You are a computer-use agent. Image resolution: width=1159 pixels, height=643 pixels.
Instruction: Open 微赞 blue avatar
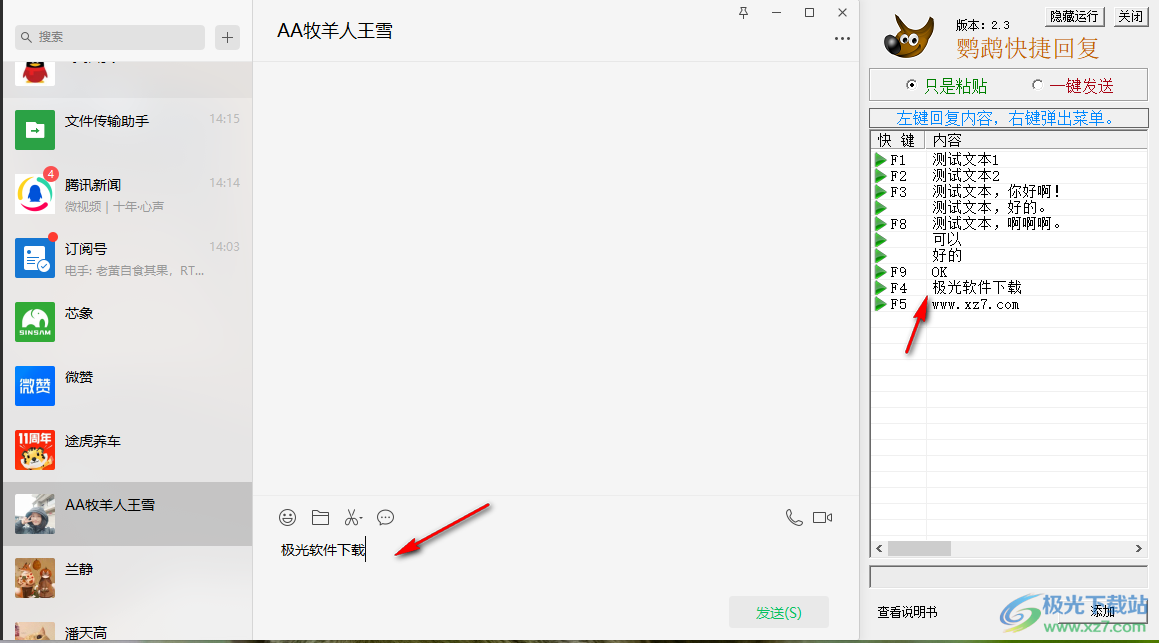pyautogui.click(x=35, y=386)
